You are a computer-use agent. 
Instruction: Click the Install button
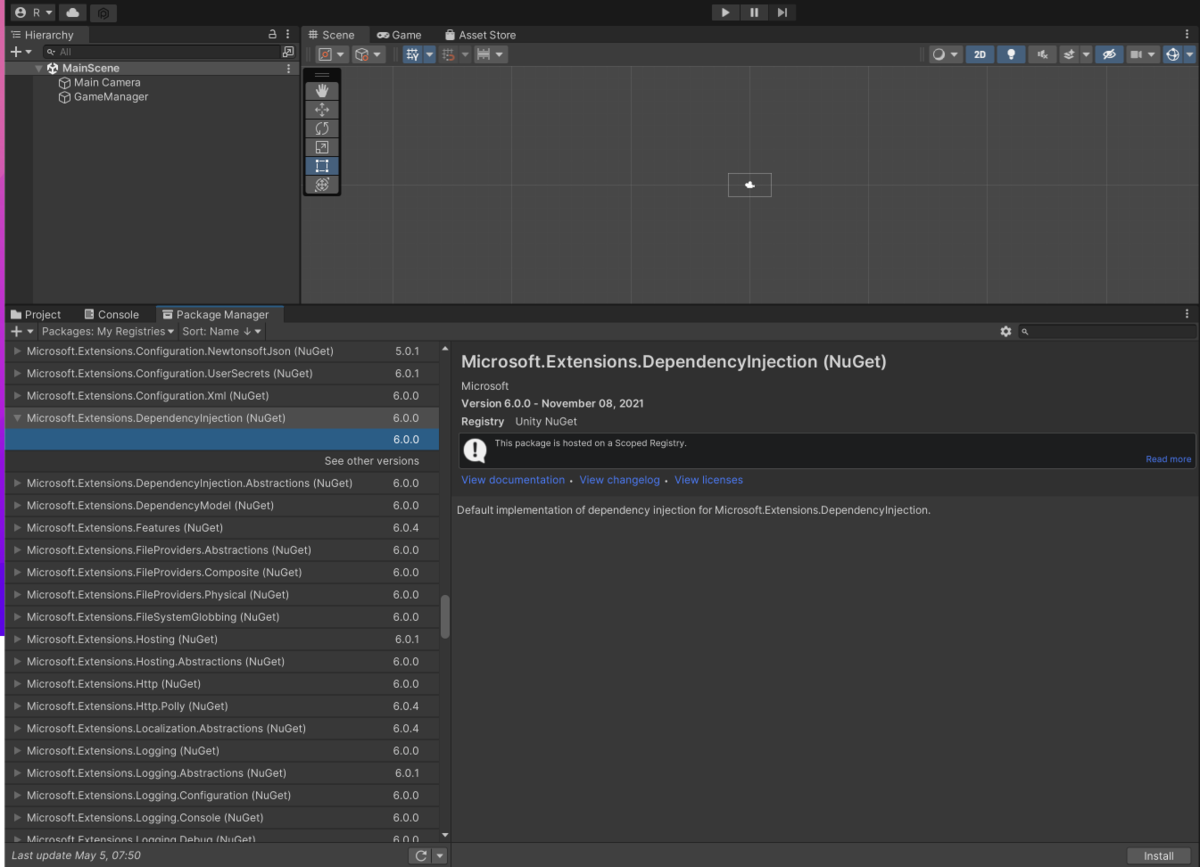pos(1158,855)
